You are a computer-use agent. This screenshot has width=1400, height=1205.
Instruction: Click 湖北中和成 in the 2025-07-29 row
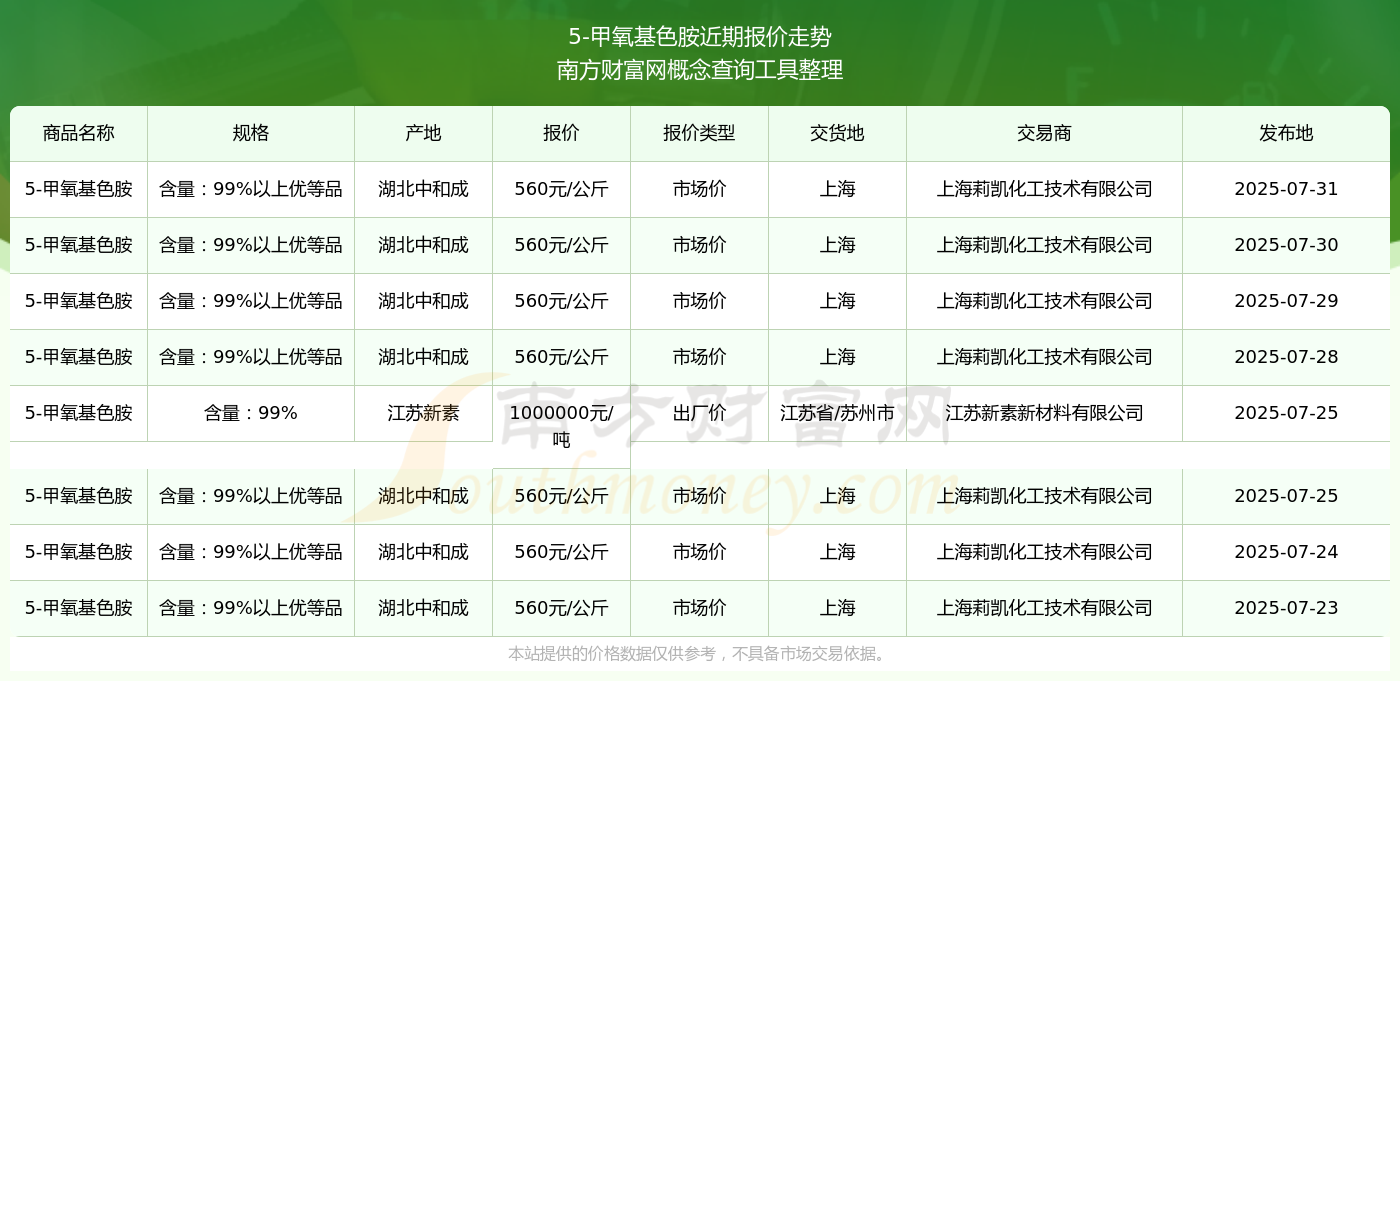tap(423, 301)
